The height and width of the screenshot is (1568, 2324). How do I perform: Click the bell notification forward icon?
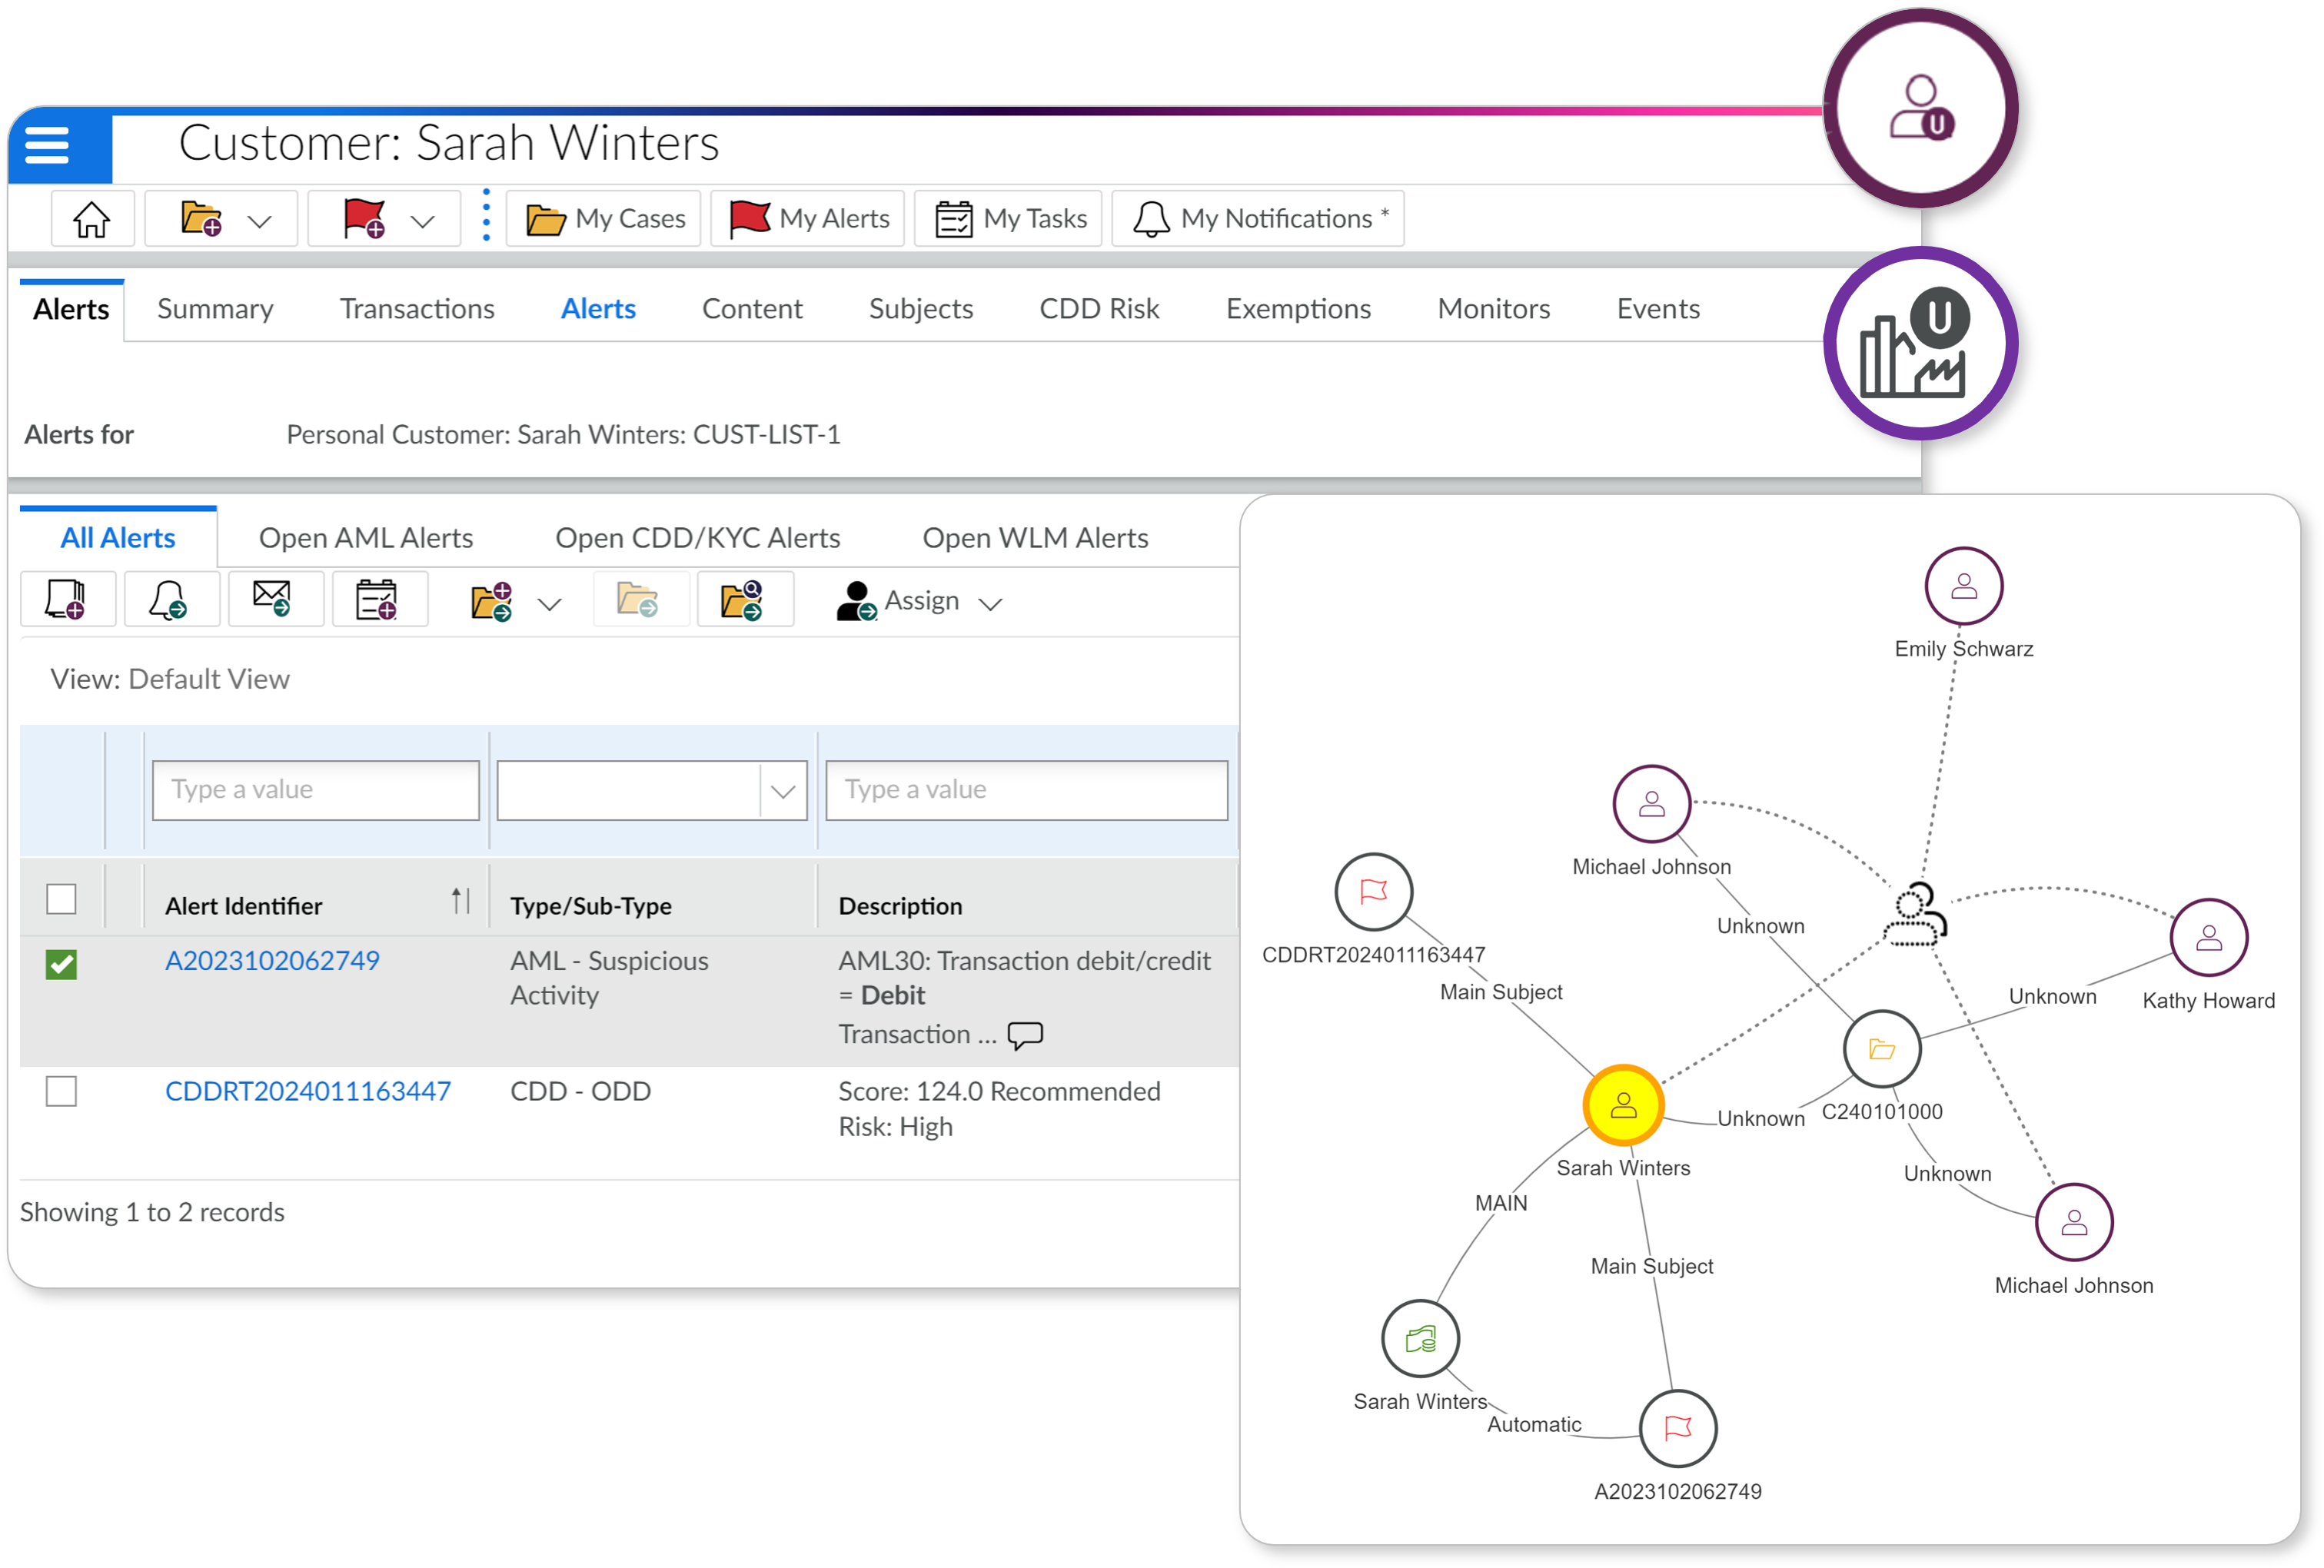(169, 600)
